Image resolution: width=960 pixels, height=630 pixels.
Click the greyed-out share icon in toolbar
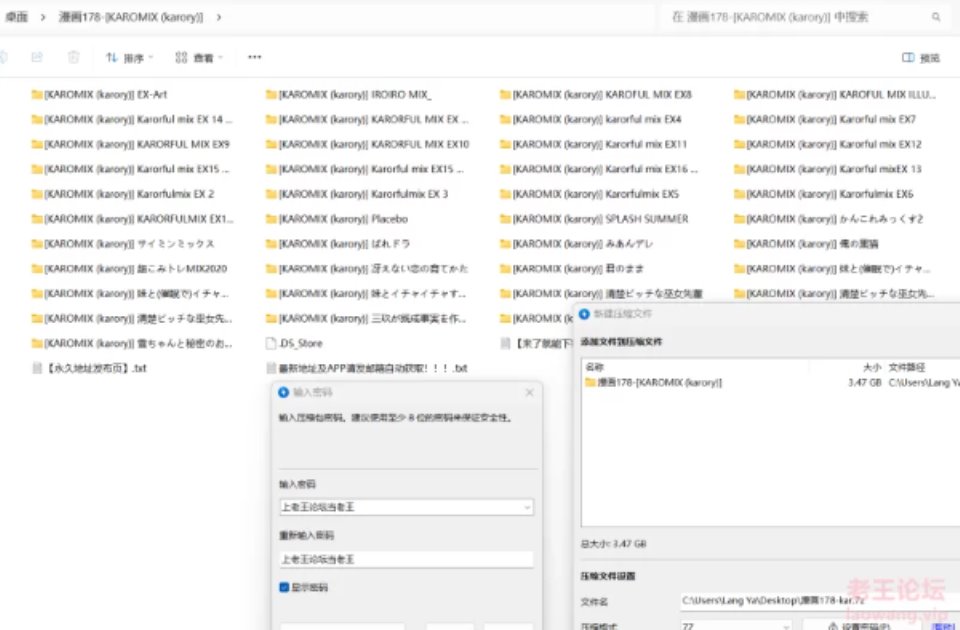click(37, 57)
